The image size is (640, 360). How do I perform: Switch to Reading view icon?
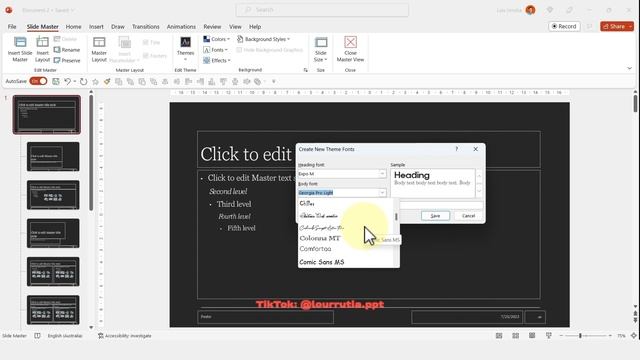(532, 336)
